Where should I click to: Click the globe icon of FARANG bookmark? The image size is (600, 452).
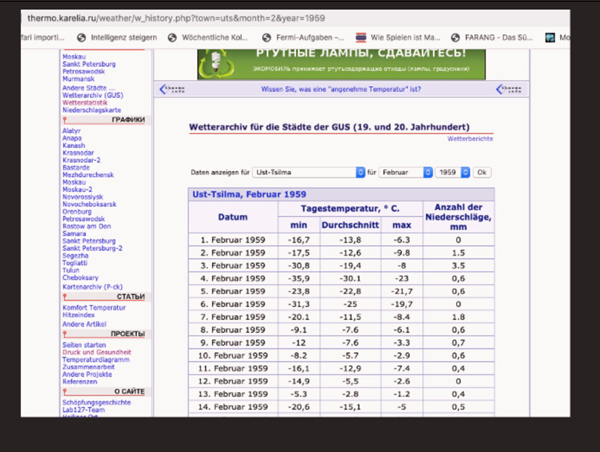click(x=455, y=38)
